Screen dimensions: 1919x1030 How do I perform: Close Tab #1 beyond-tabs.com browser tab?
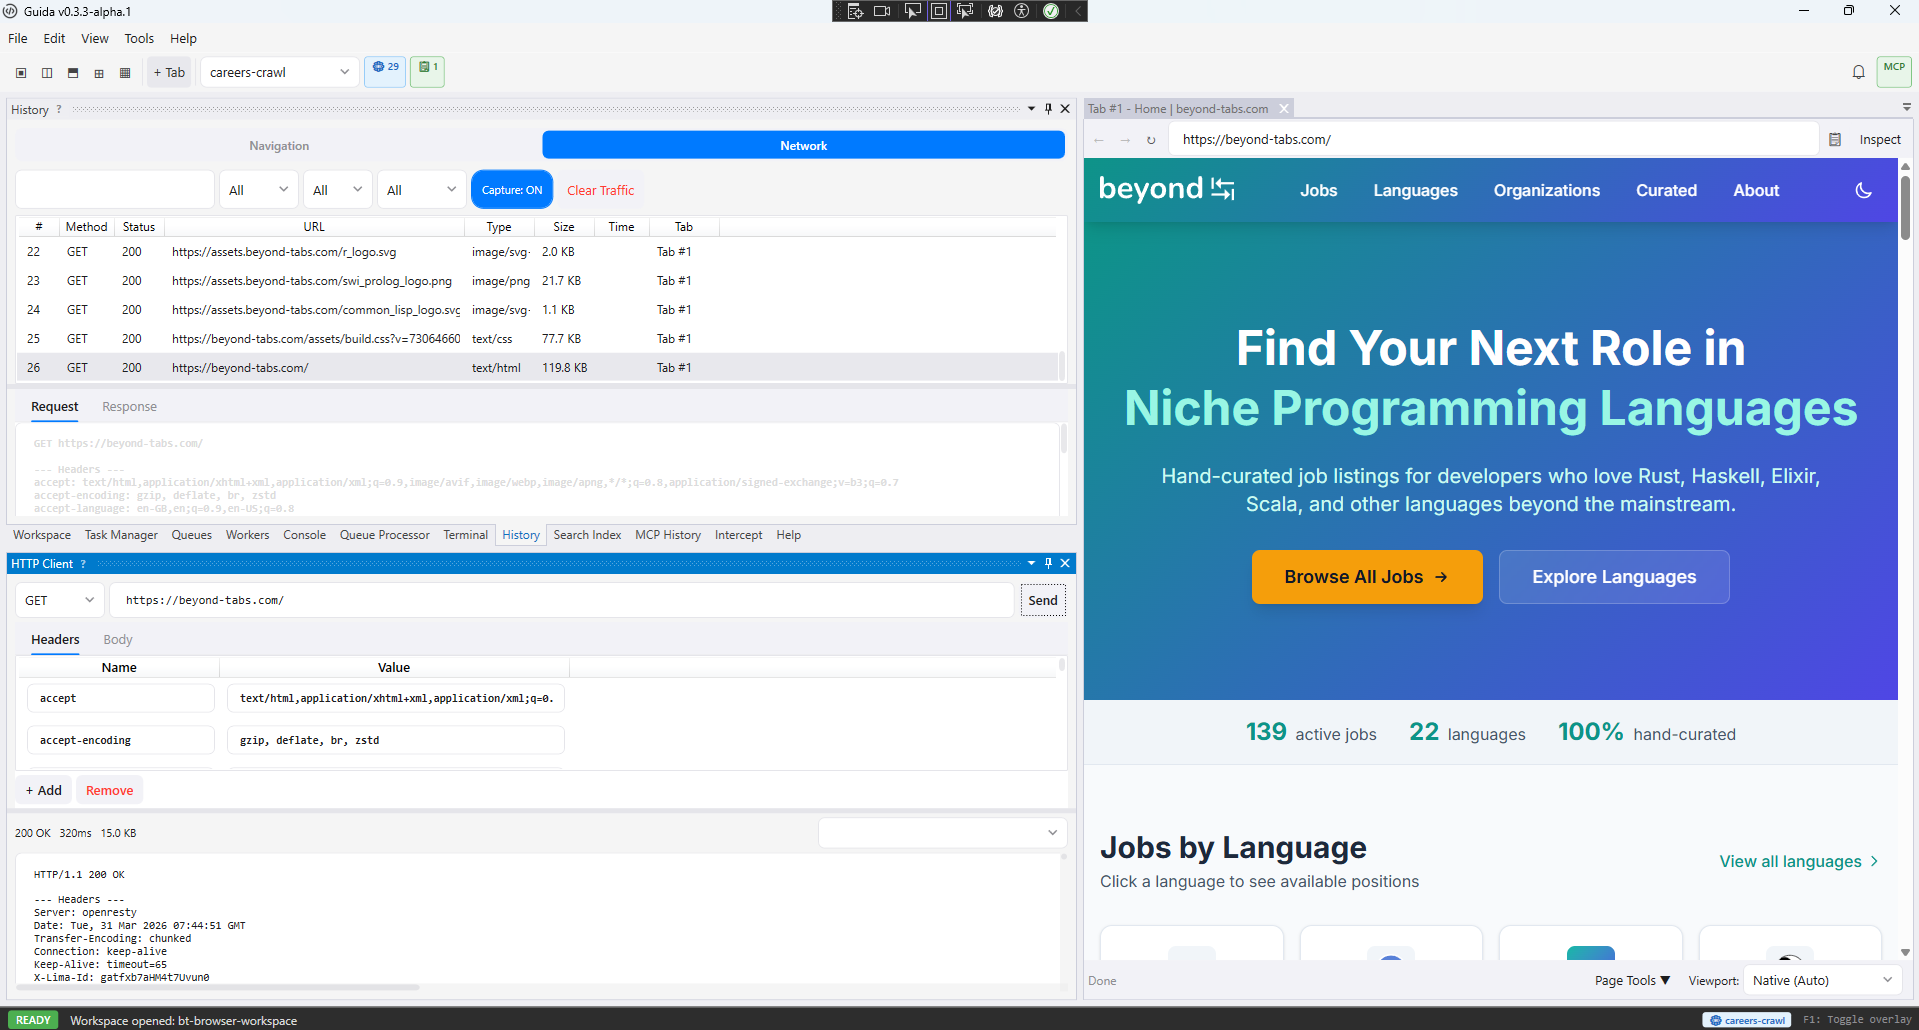[x=1284, y=109]
